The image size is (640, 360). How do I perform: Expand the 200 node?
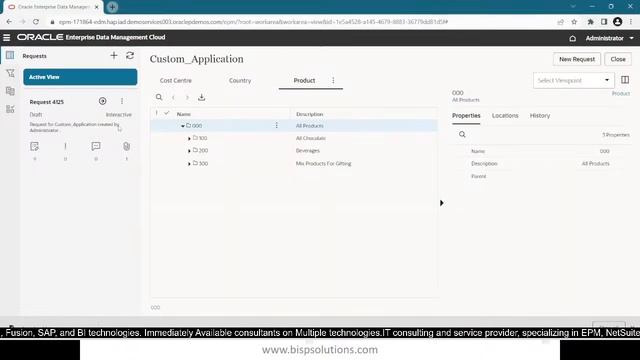click(x=189, y=151)
